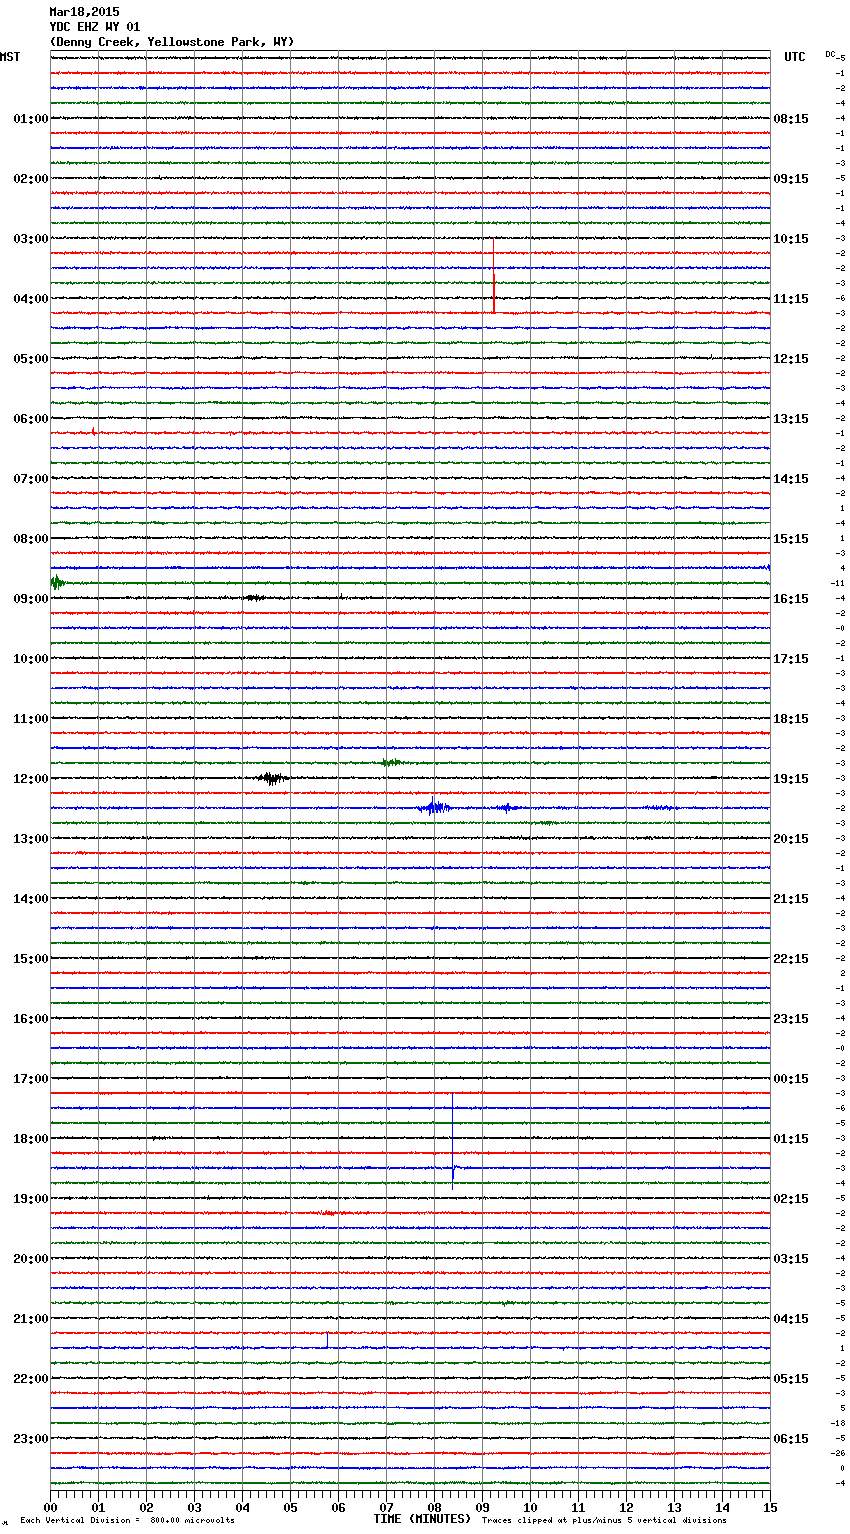Screen dimensions: 850x1534
Task: Click the vertical division 800.00 microvolts note
Action: tap(128, 1521)
